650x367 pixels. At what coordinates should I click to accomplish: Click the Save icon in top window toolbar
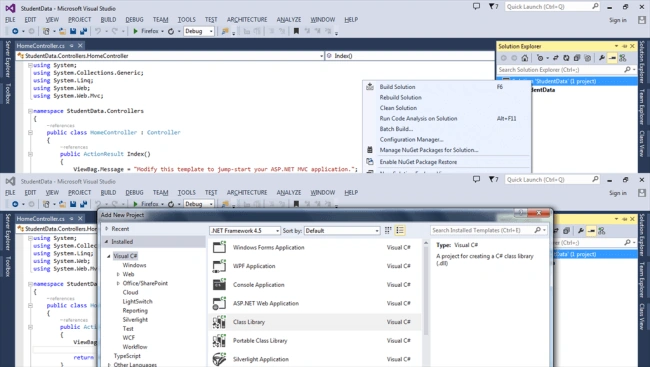pos(73,31)
